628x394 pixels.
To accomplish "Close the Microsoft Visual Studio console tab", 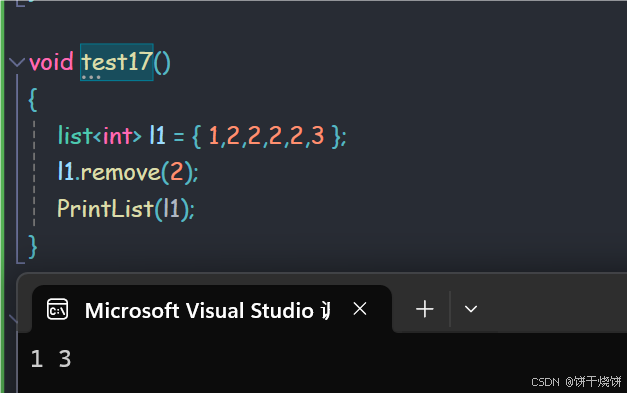I will 360,309.
